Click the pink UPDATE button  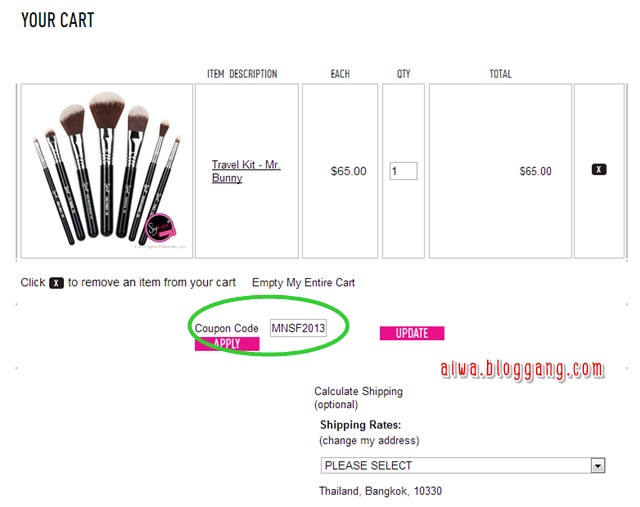coord(412,333)
